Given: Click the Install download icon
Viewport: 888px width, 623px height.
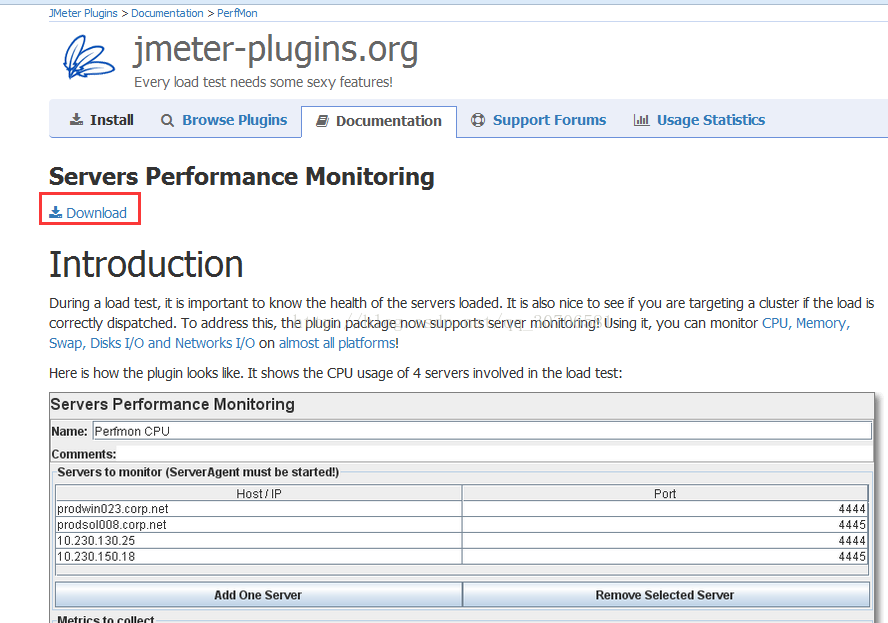Looking at the screenshot, I should pyautogui.click(x=76, y=120).
